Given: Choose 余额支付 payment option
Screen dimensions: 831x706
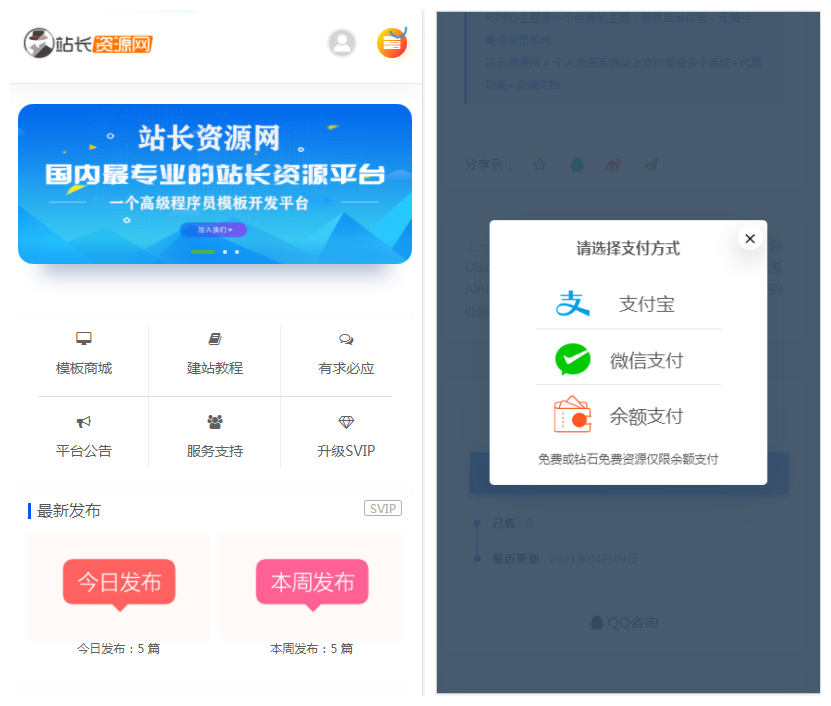Looking at the screenshot, I should (x=628, y=415).
